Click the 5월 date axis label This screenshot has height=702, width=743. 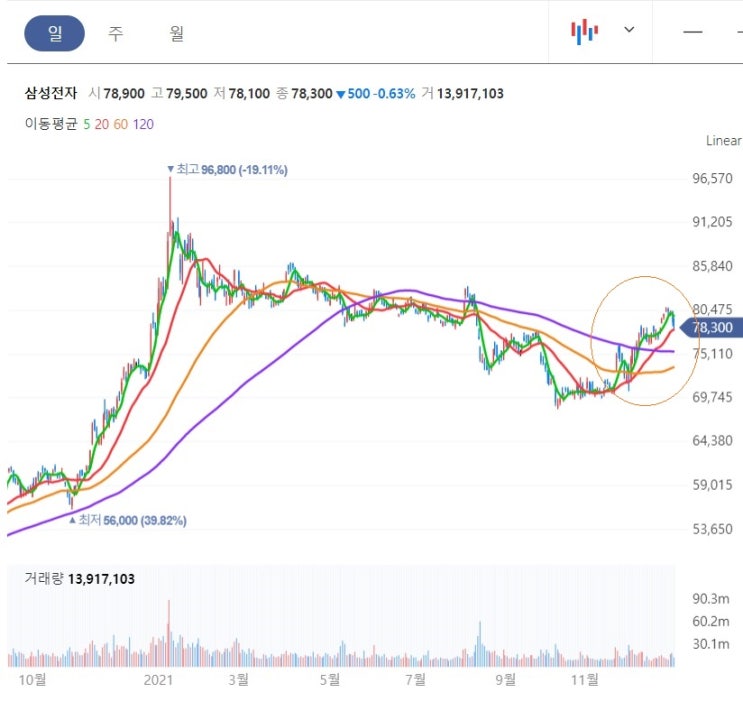pos(330,680)
